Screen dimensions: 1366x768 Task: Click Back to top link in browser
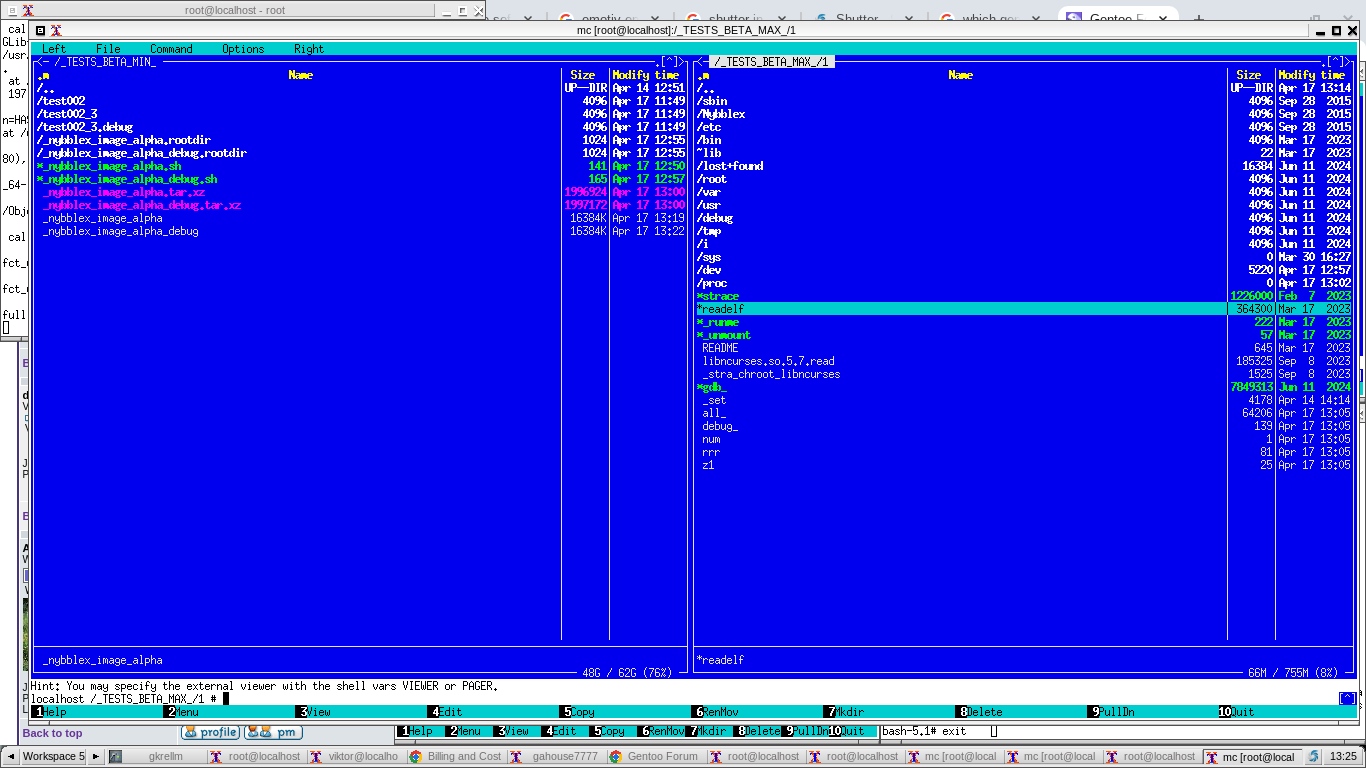[x=52, y=733]
